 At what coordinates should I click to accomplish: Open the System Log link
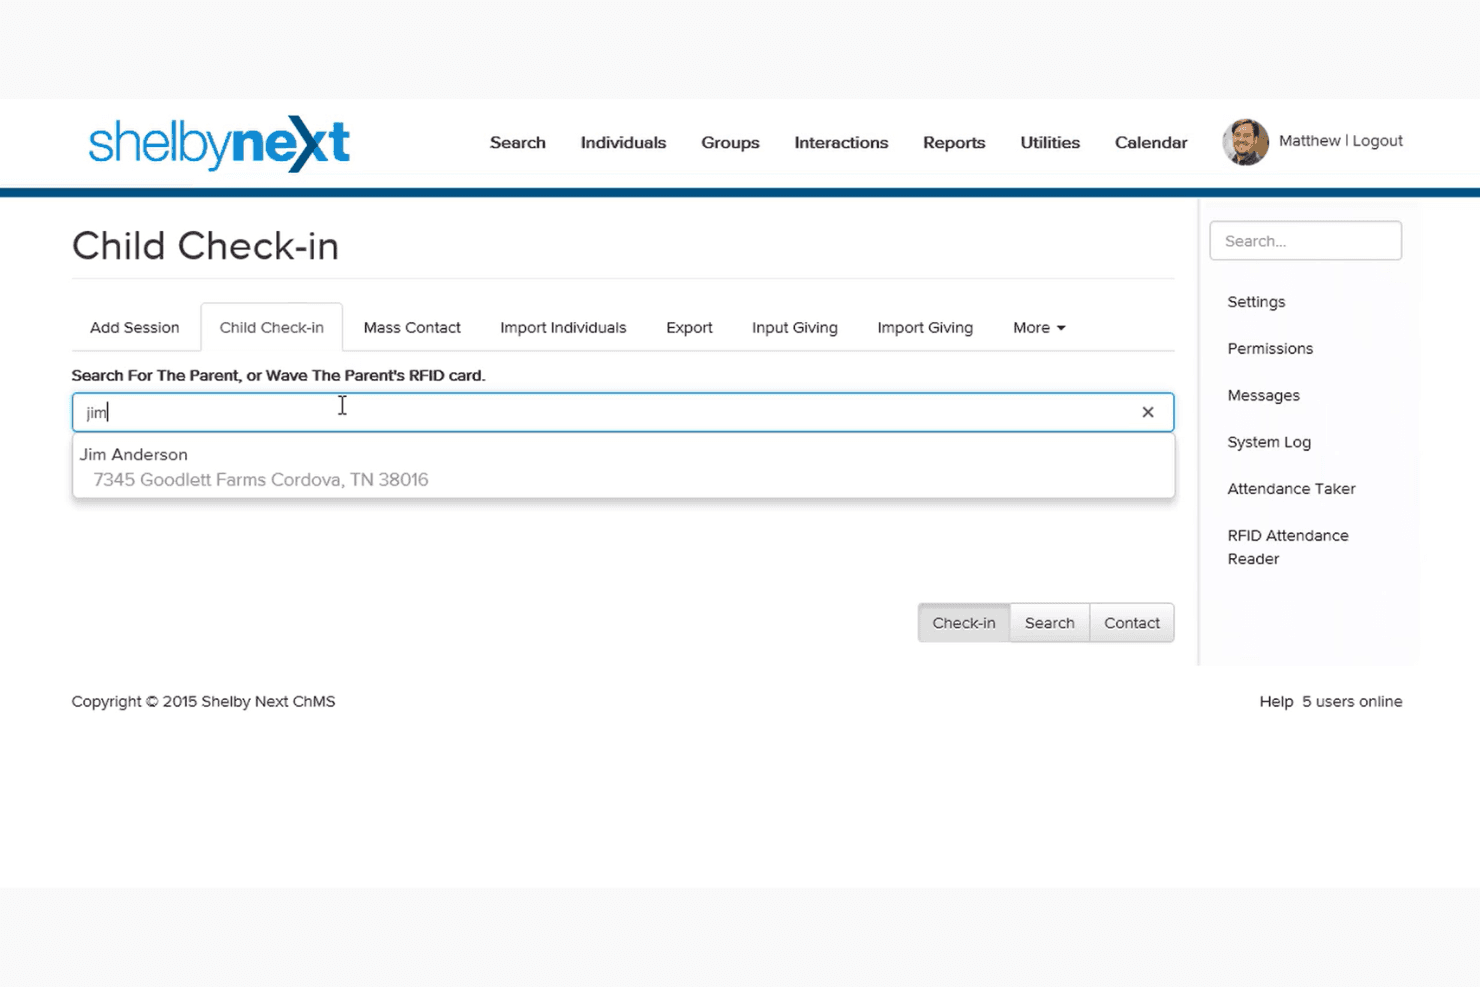(x=1269, y=442)
